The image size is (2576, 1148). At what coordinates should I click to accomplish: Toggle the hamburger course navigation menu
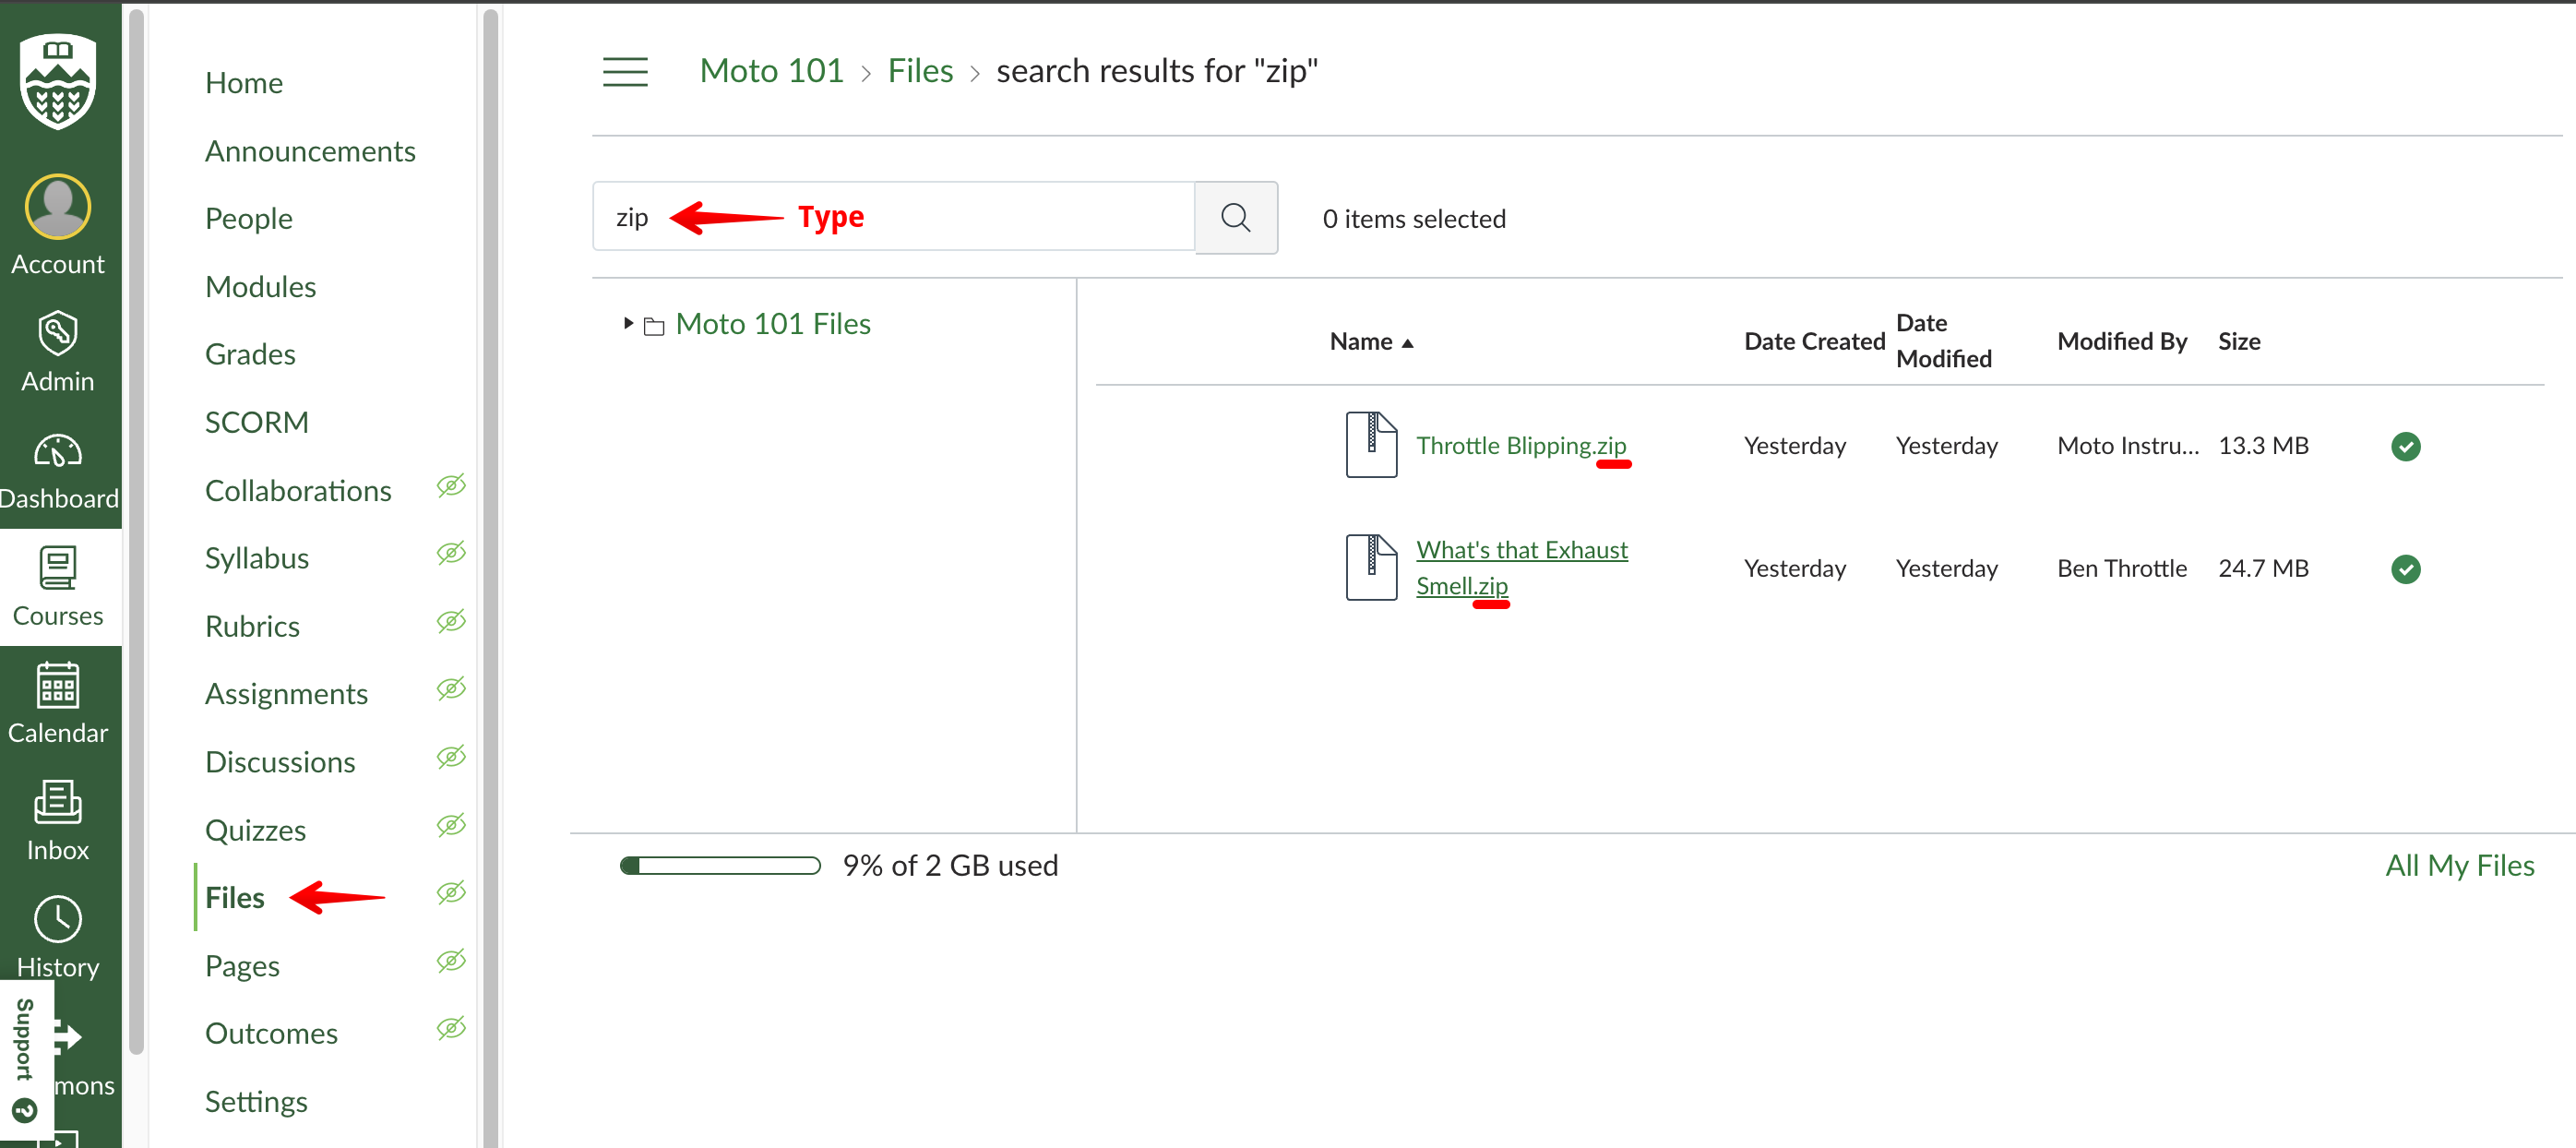point(625,71)
